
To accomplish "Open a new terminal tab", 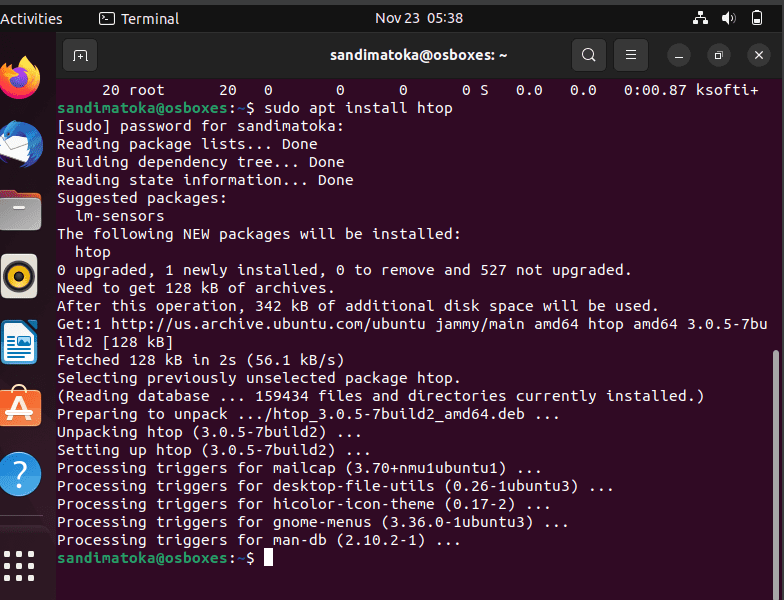I will point(80,55).
